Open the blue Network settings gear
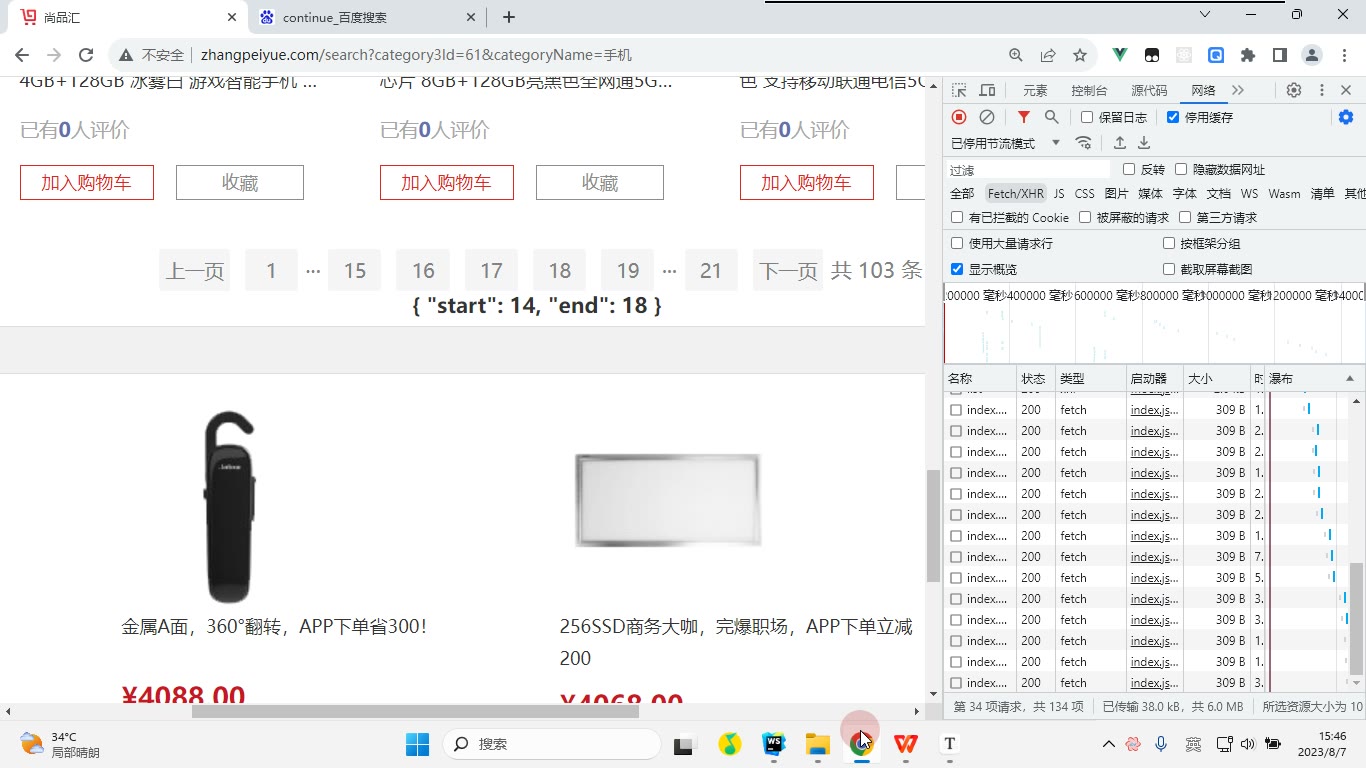The image size is (1366, 768). (1346, 117)
